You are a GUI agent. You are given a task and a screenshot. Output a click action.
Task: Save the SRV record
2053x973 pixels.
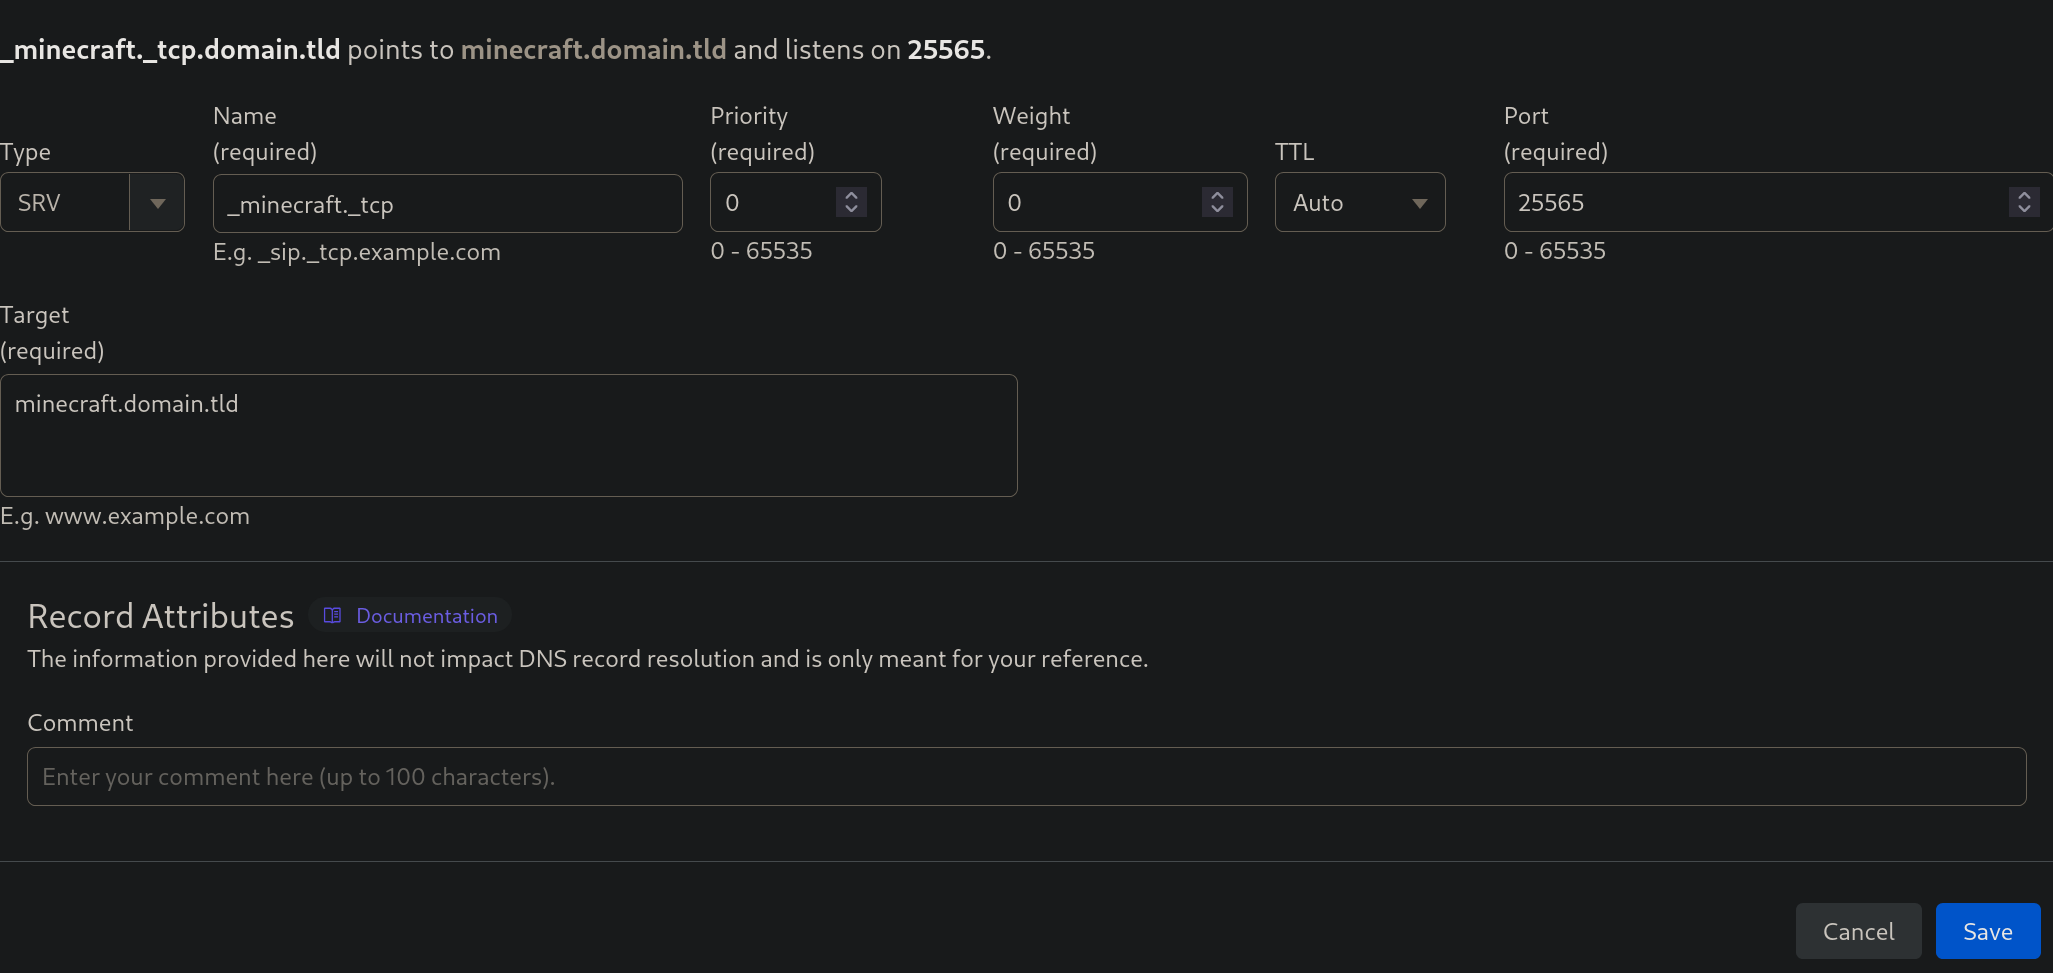pos(1987,931)
